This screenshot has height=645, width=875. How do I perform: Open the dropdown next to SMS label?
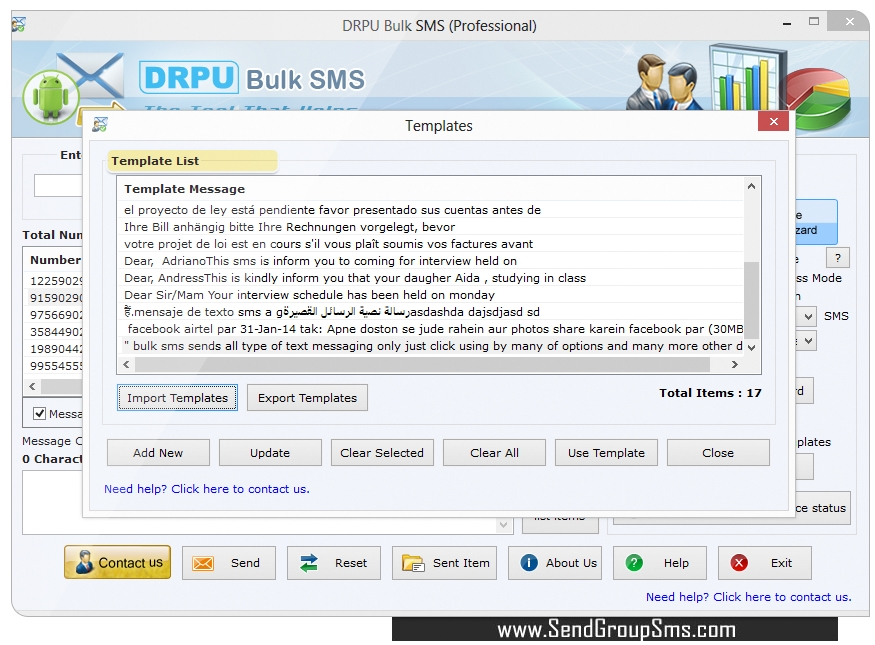(808, 316)
